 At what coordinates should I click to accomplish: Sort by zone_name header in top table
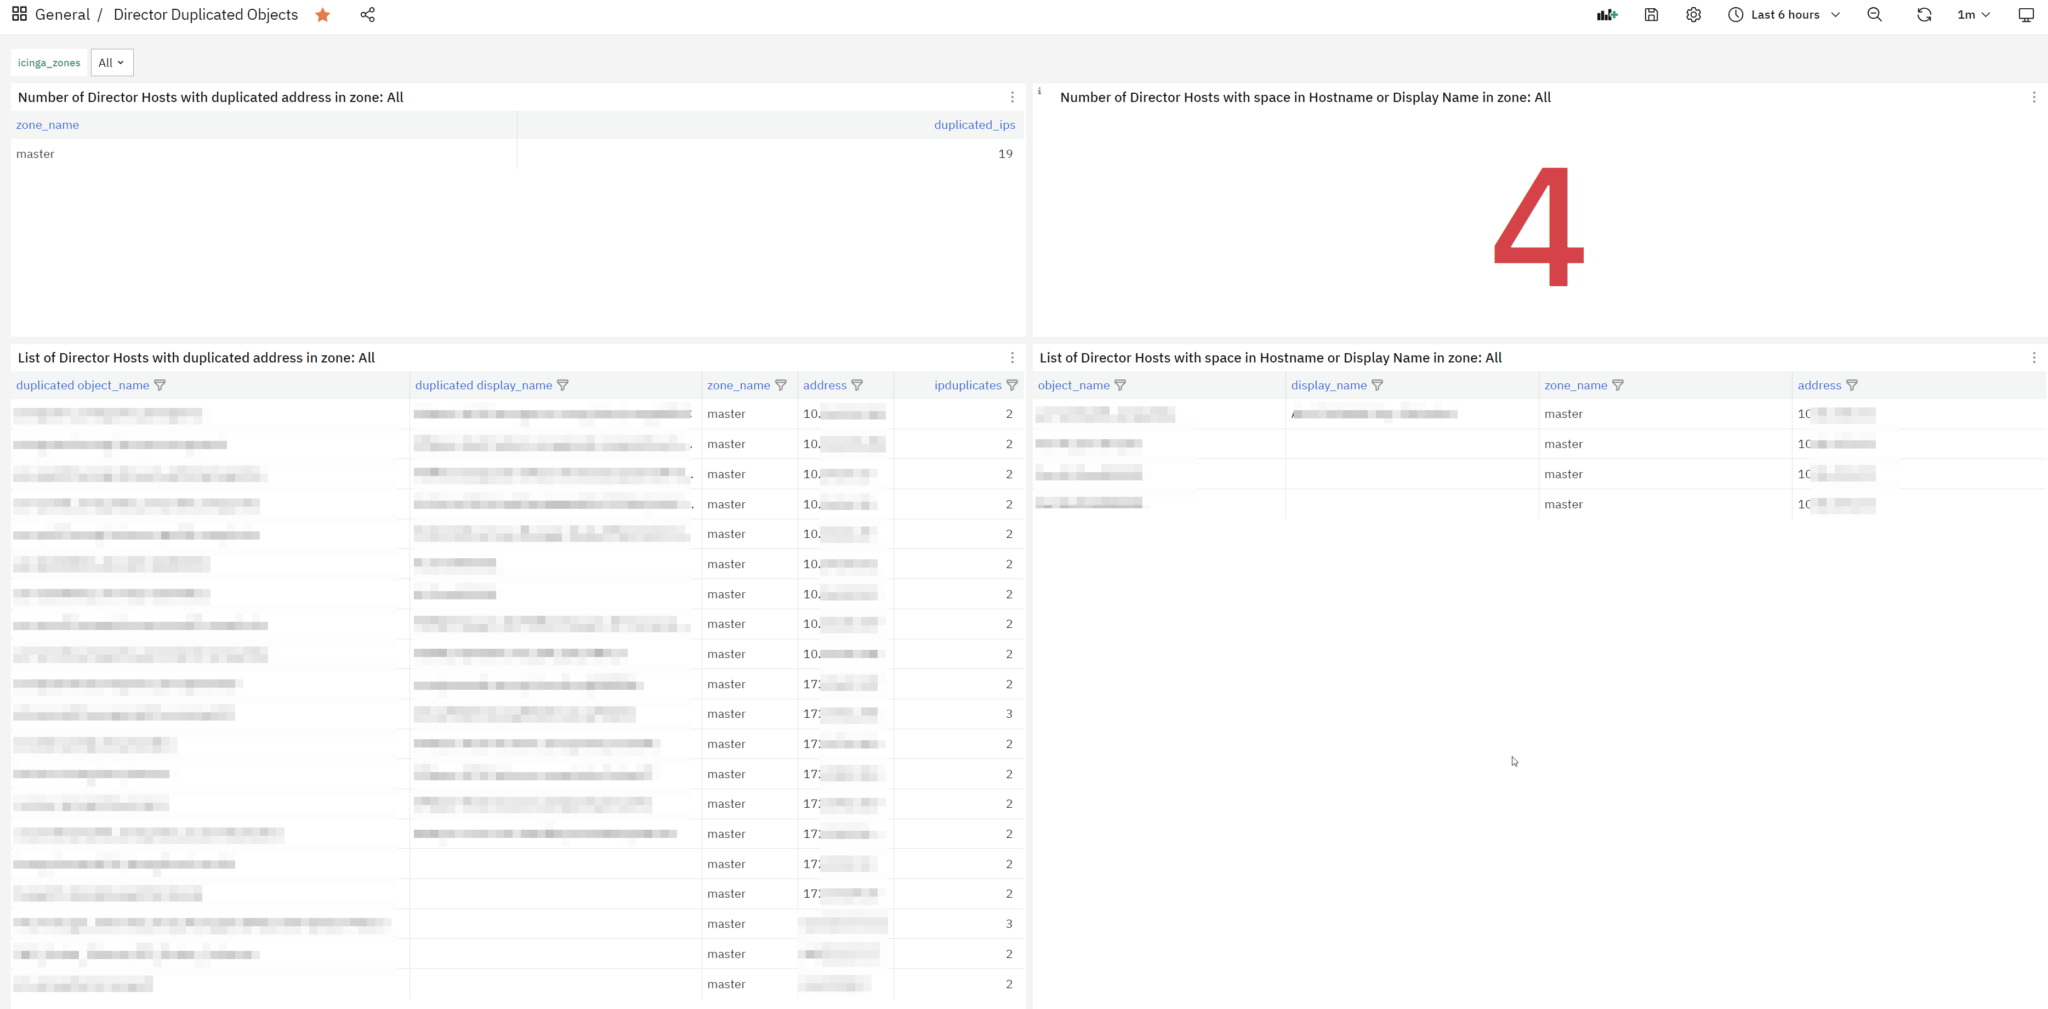47,125
